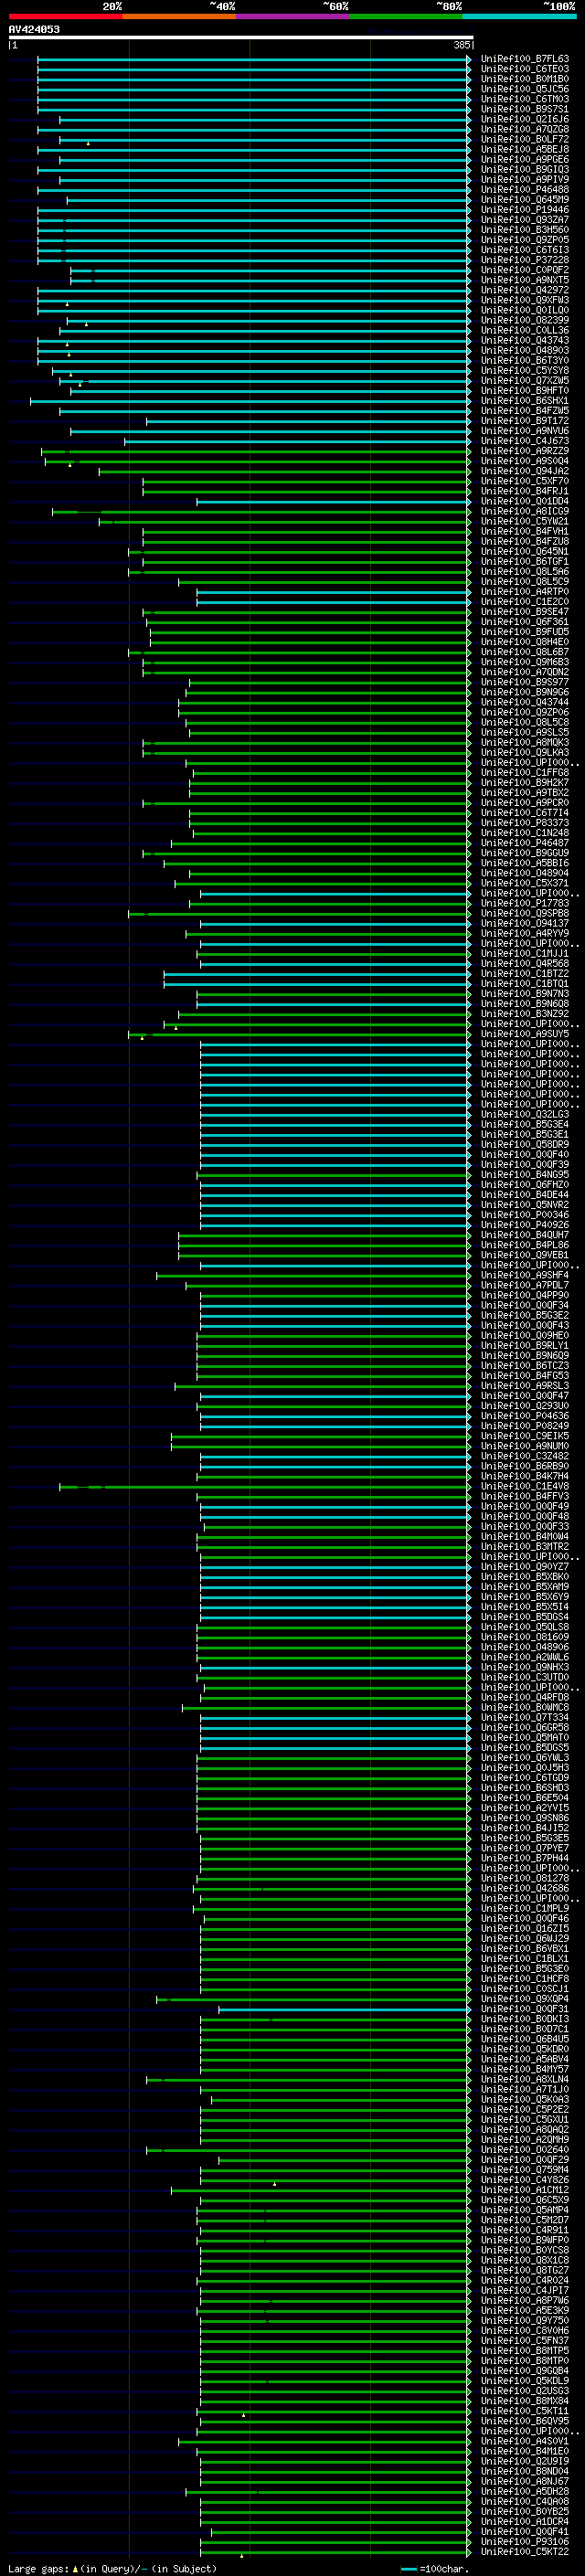The image size is (585, 2576).
Task: Select the hit label UniRef100_B9T172
Action: [x=524, y=420]
